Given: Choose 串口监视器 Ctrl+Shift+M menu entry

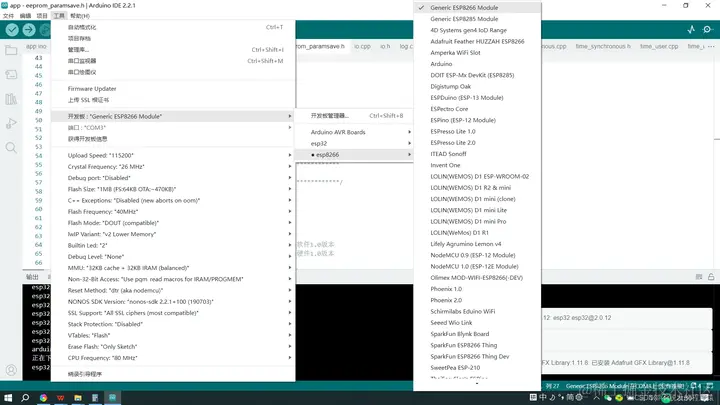Looking at the screenshot, I should click(173, 61).
